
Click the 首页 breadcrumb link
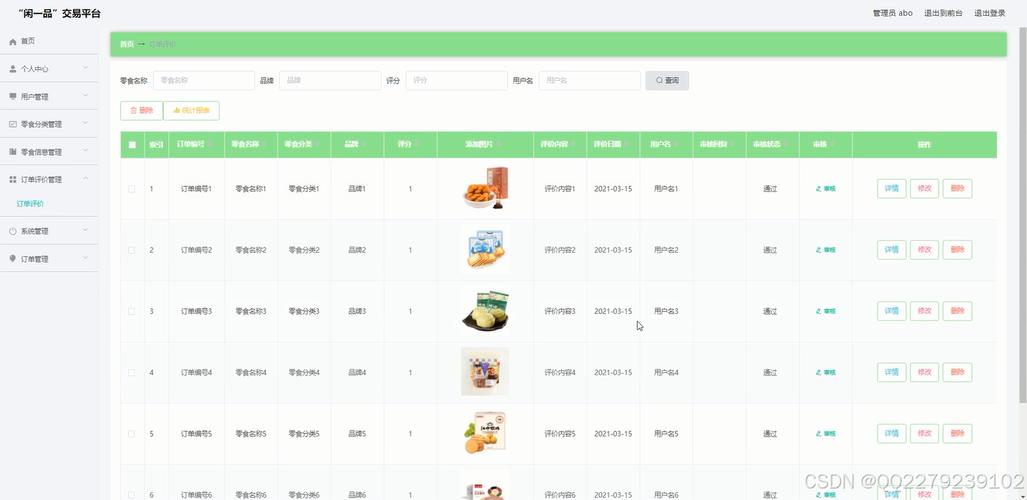126,45
